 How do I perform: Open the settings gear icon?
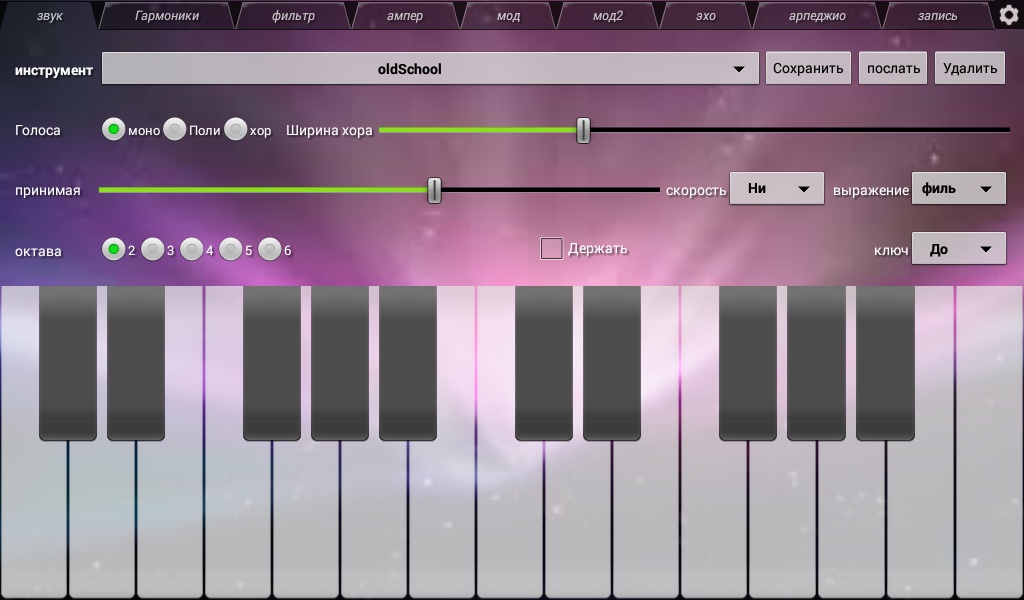pyautogui.click(x=1009, y=15)
